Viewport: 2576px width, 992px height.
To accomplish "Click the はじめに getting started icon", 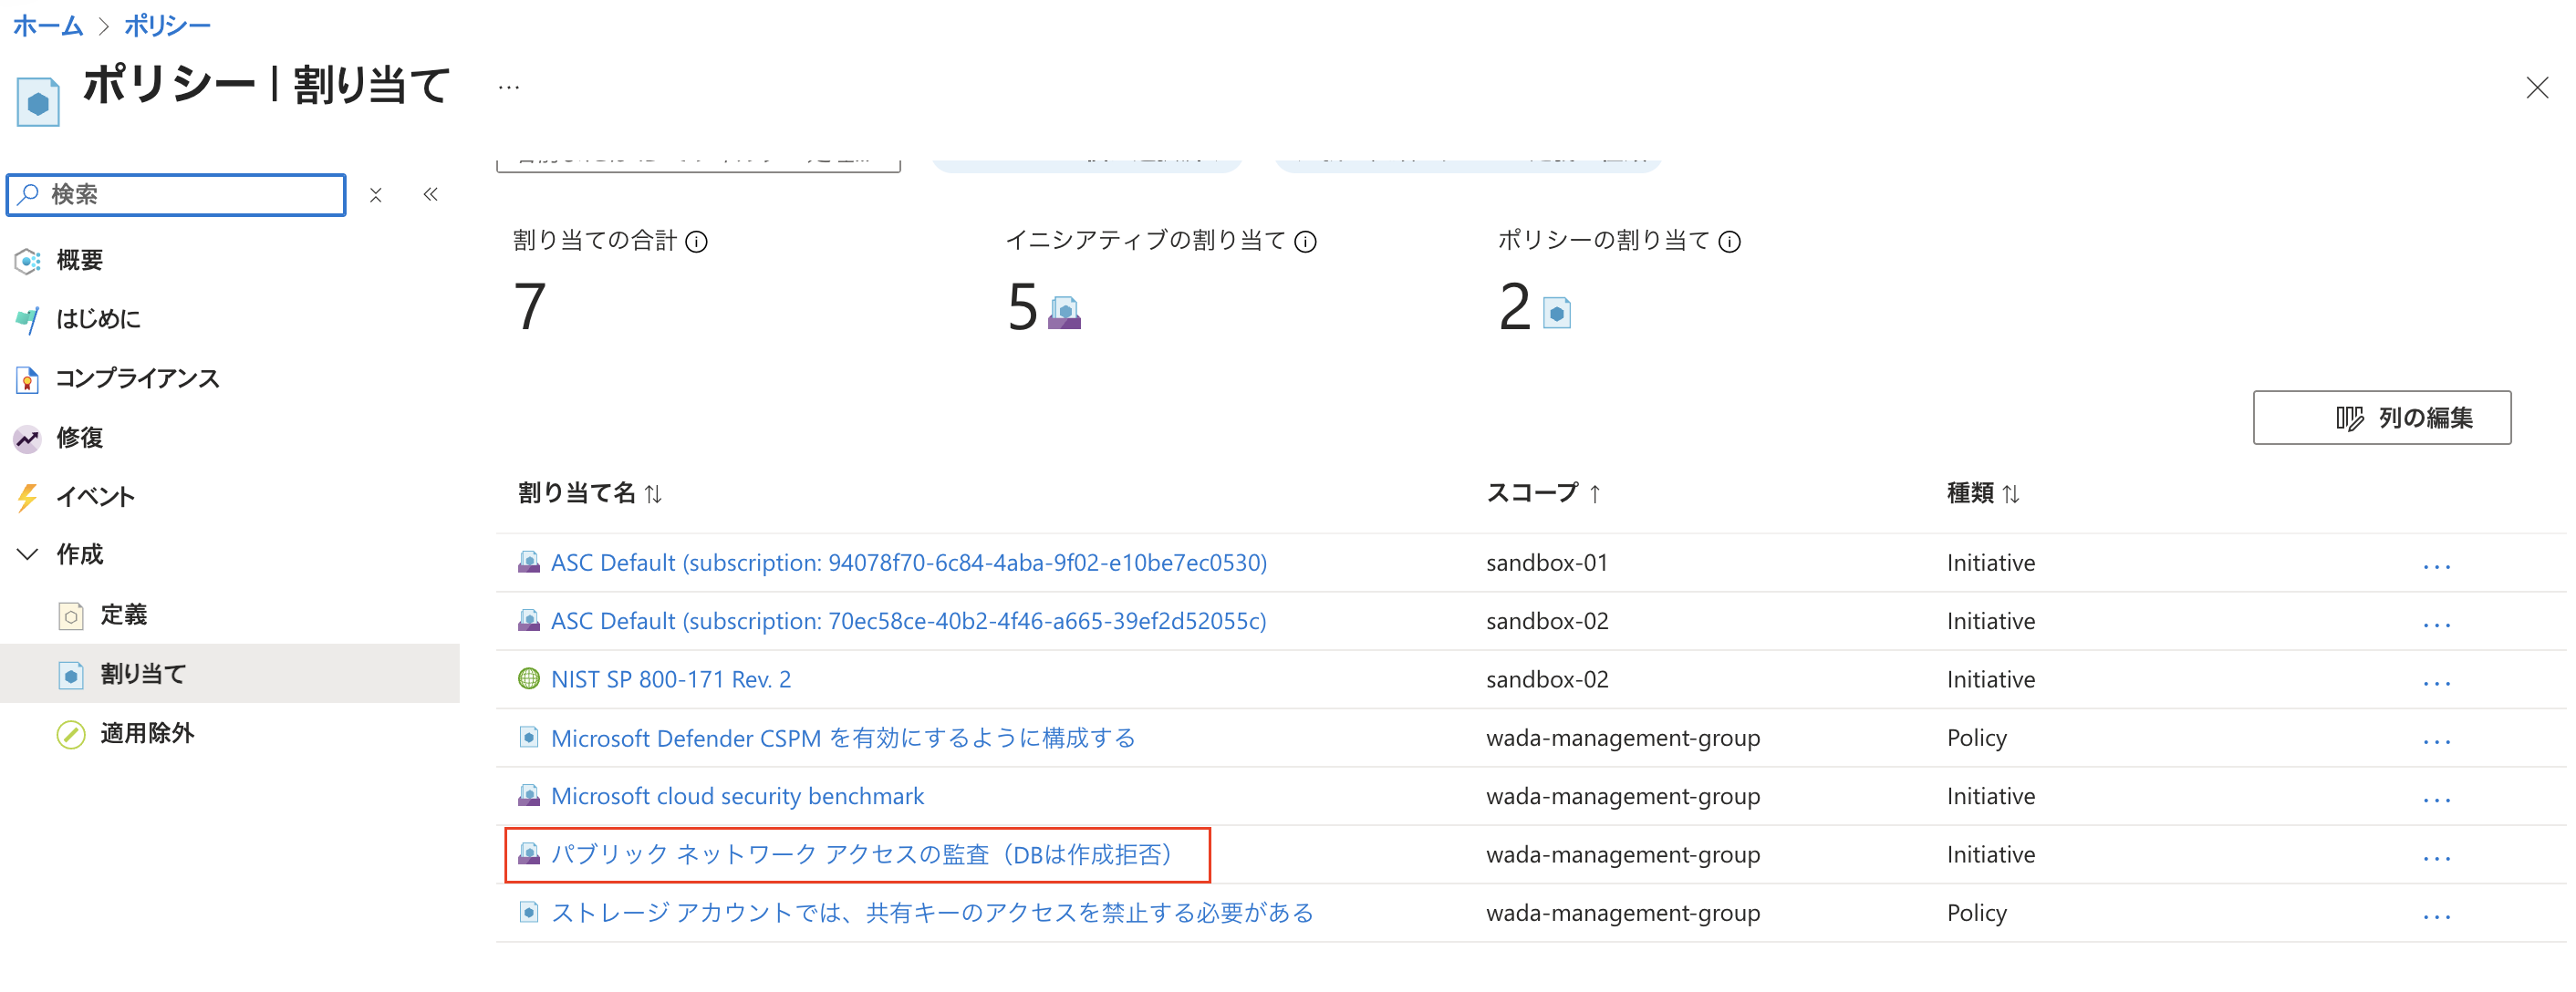I will 27,320.
